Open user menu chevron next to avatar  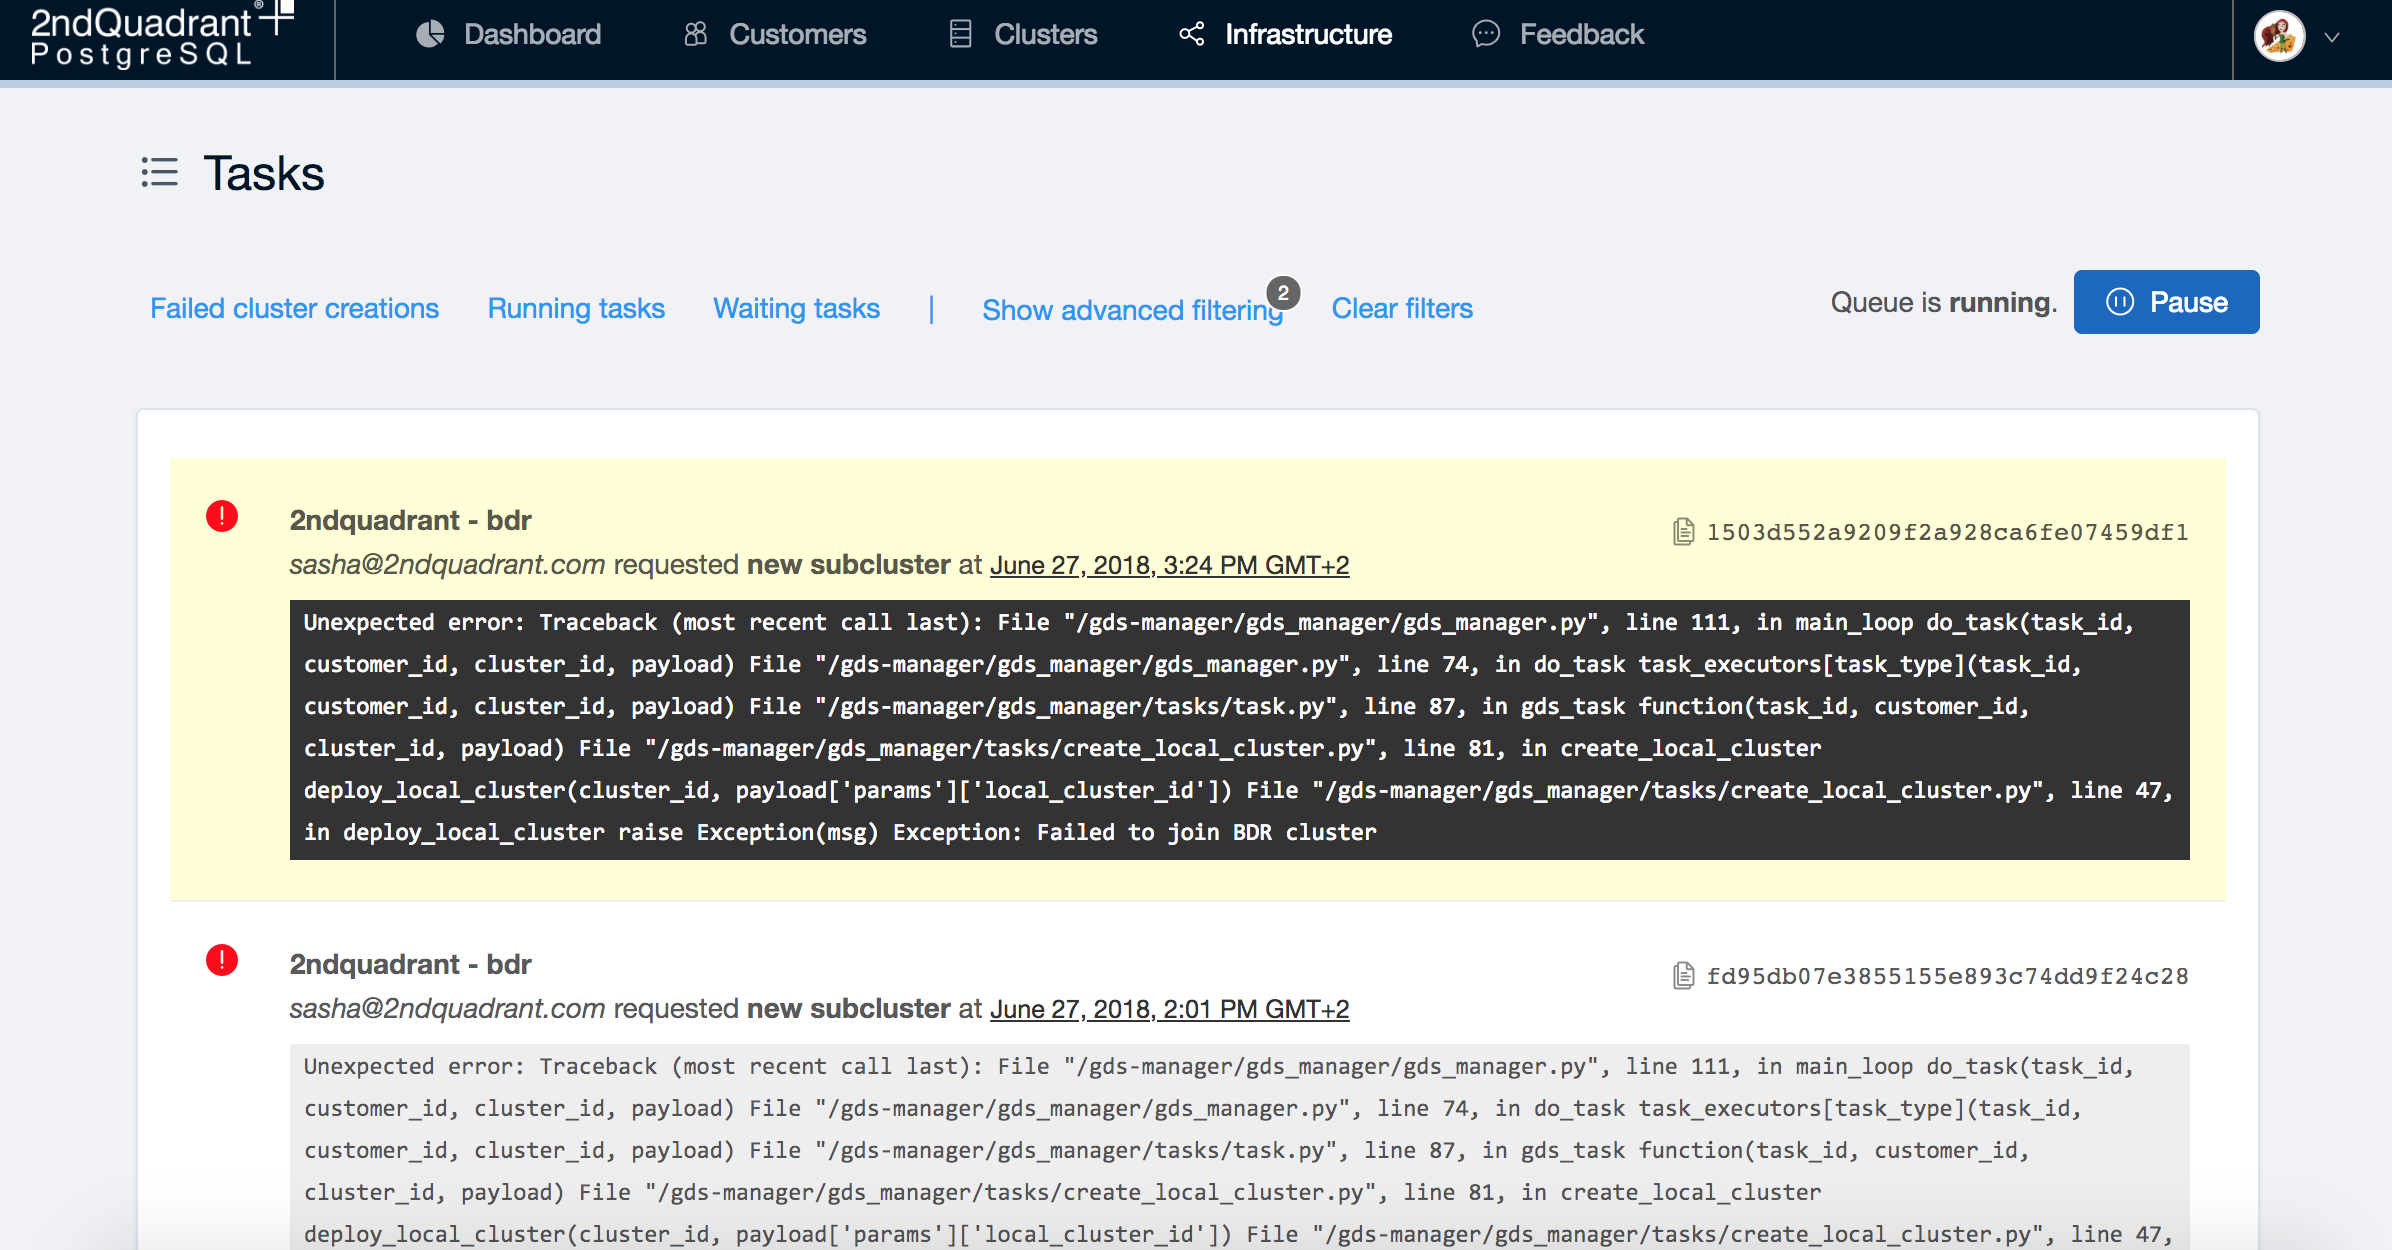[2332, 38]
